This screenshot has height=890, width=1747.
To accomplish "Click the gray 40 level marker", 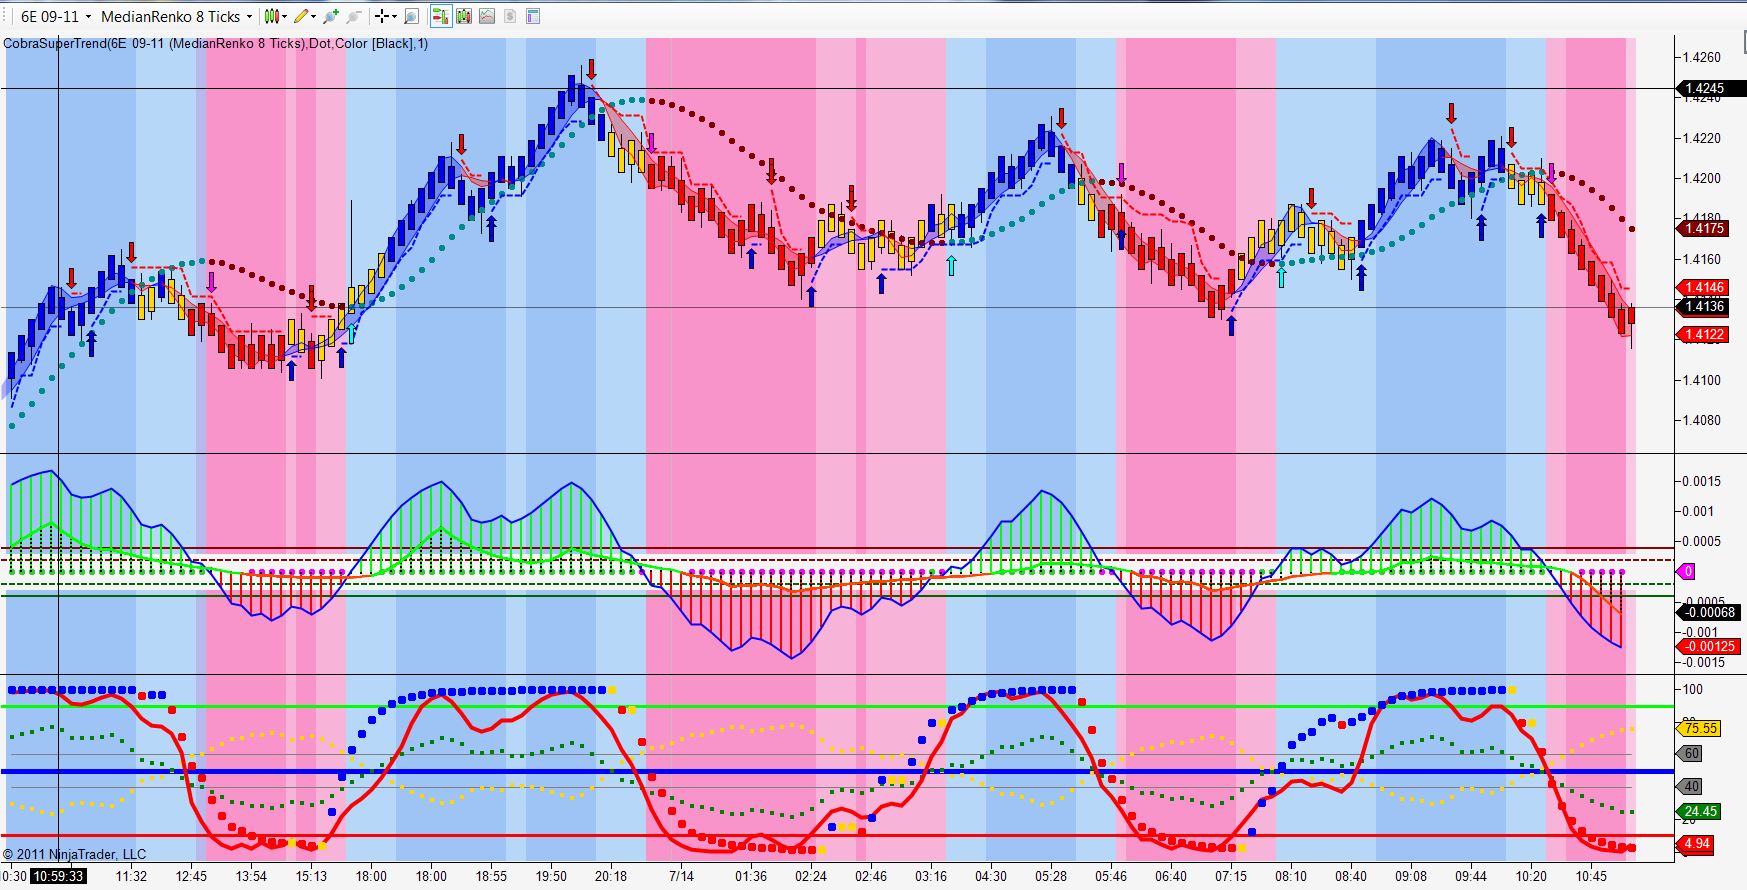I will tap(1690, 786).
